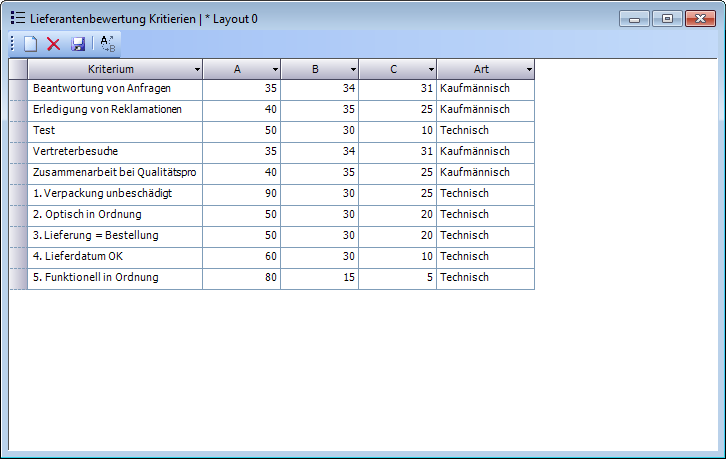Image resolution: width=726 pixels, height=459 pixels.
Task: Open the Kriterium column filter dropdown
Action: point(197,69)
